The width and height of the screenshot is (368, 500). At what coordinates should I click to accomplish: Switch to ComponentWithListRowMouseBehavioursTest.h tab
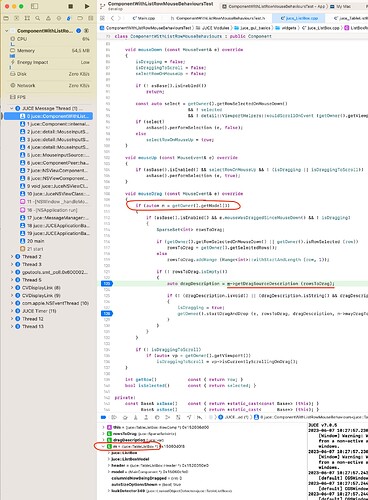tap(218, 18)
